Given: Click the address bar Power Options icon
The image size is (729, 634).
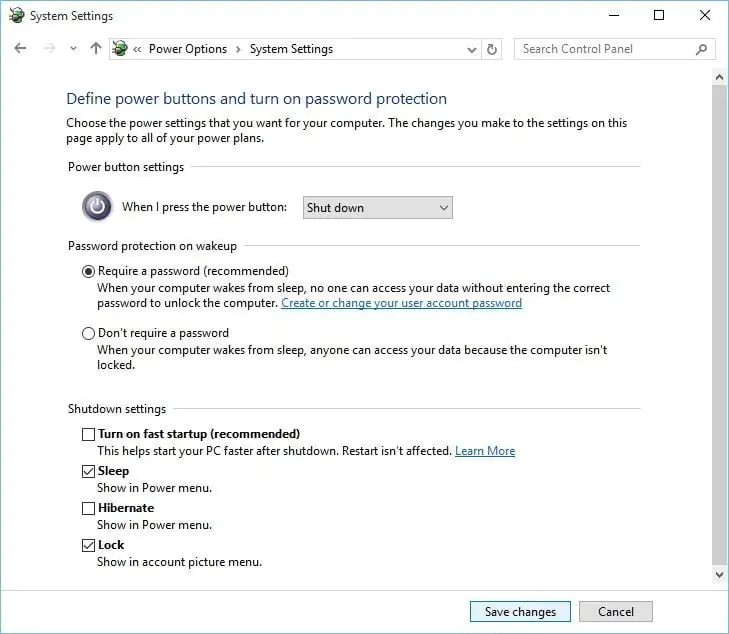Looking at the screenshot, I should pos(120,48).
